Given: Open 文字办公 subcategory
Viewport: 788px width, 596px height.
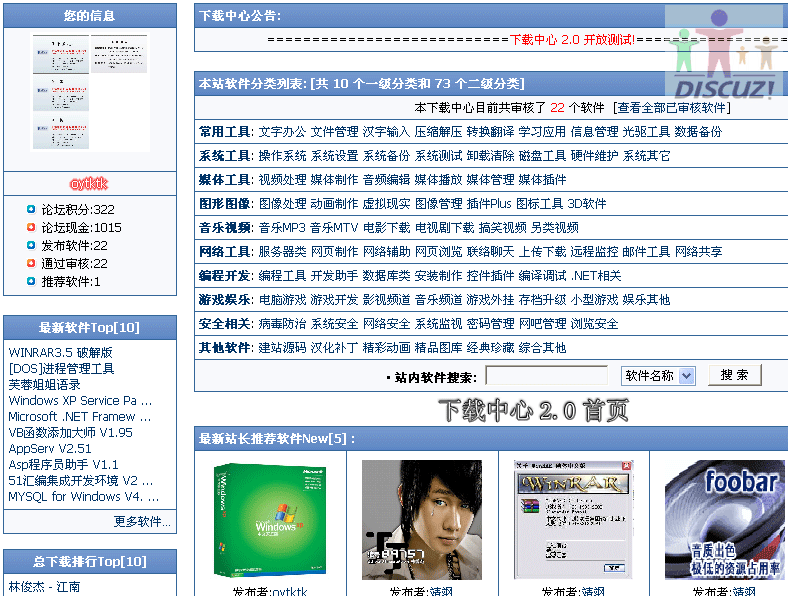Looking at the screenshot, I should coord(282,132).
